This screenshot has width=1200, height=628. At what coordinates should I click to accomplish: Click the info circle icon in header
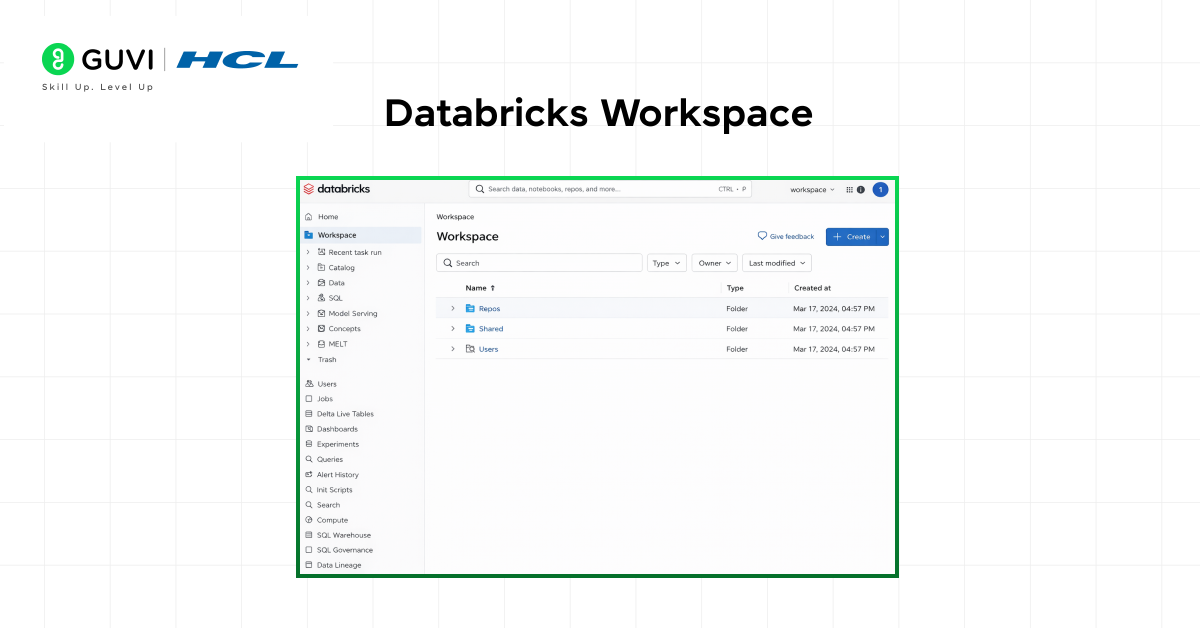pos(861,189)
